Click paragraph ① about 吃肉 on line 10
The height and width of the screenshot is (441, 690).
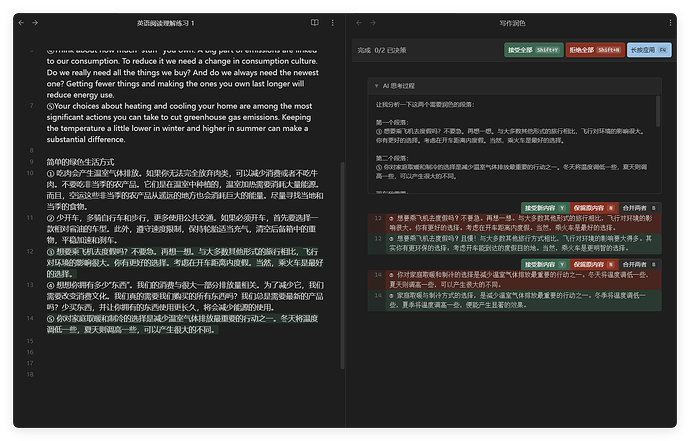pos(185,190)
